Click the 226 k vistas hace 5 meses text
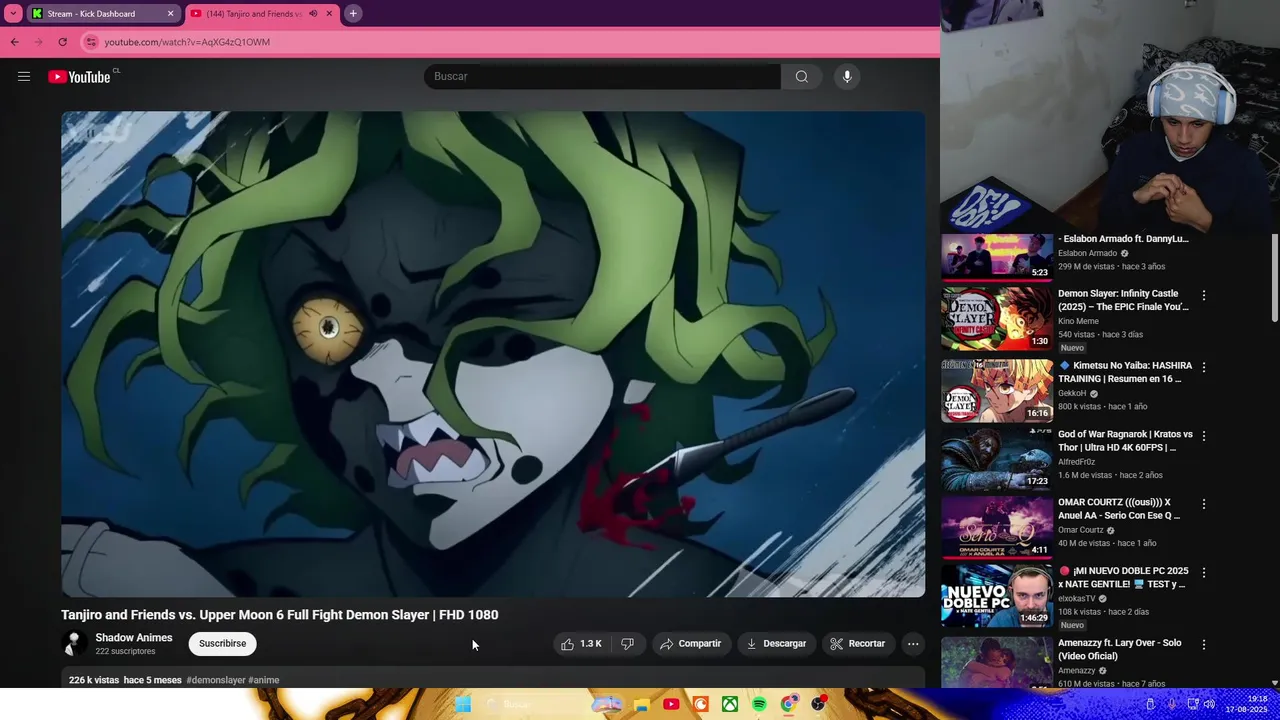Image resolution: width=1280 pixels, height=720 pixels. [125, 680]
